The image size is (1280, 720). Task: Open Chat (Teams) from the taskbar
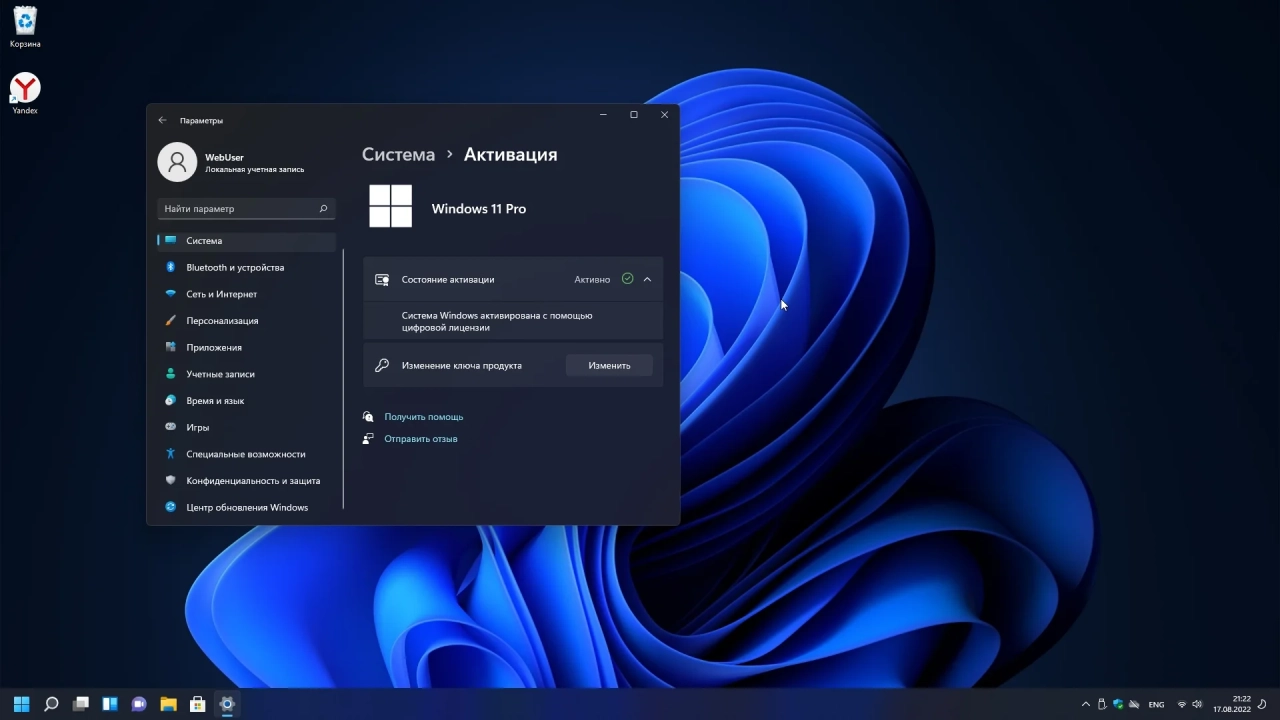(x=139, y=704)
